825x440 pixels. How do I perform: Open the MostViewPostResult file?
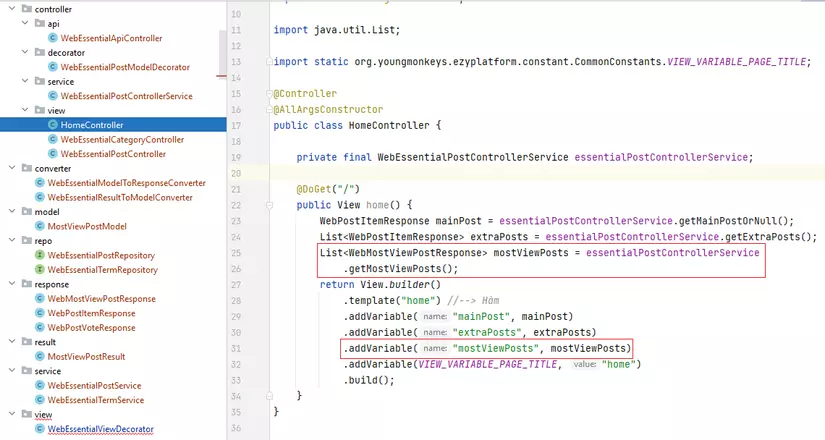tap(86, 356)
